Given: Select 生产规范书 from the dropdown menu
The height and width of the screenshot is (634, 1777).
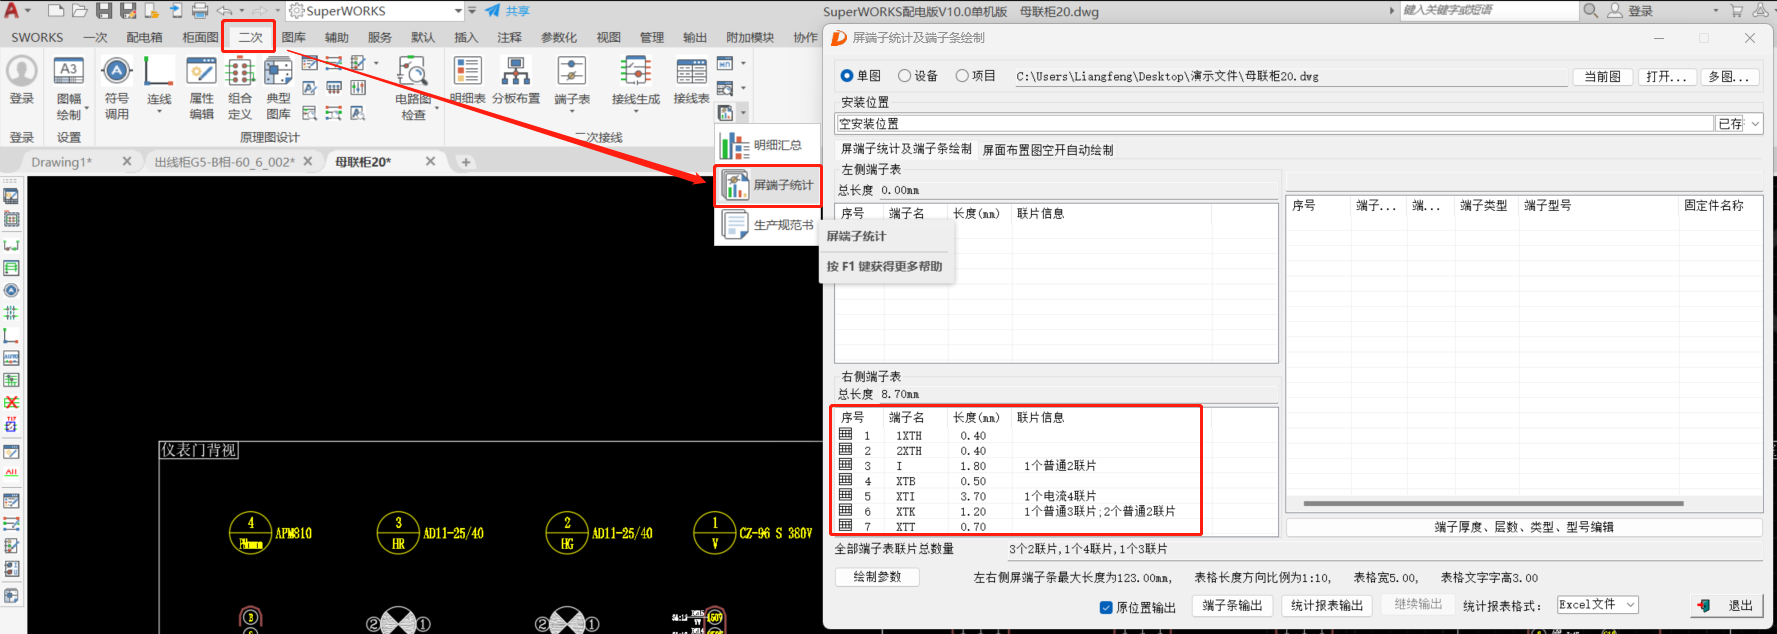Looking at the screenshot, I should (767, 225).
